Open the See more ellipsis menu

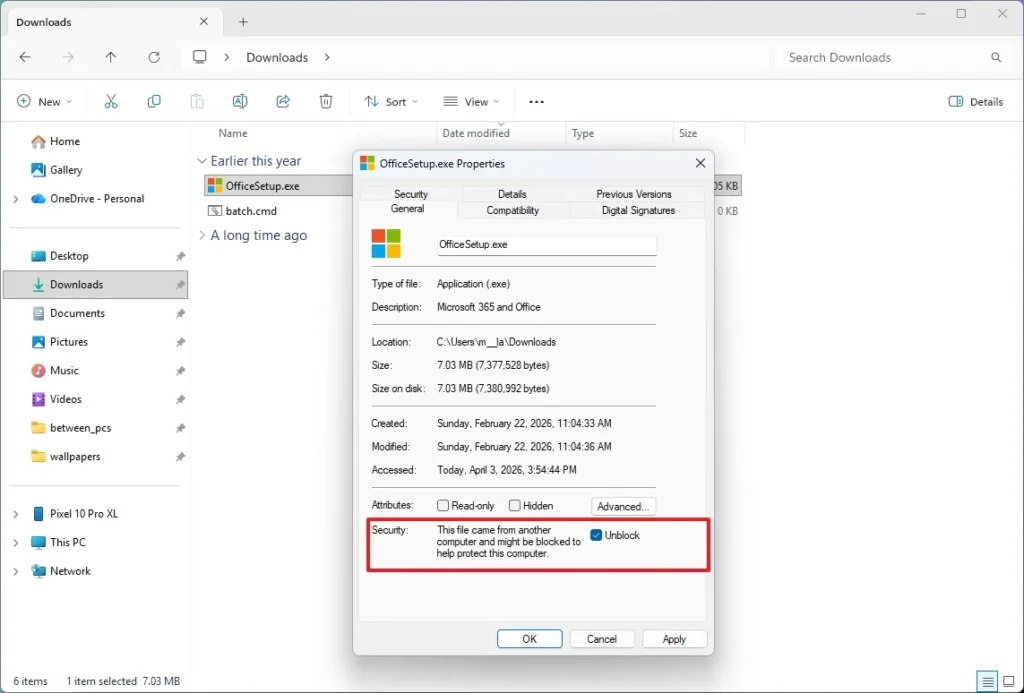(536, 101)
